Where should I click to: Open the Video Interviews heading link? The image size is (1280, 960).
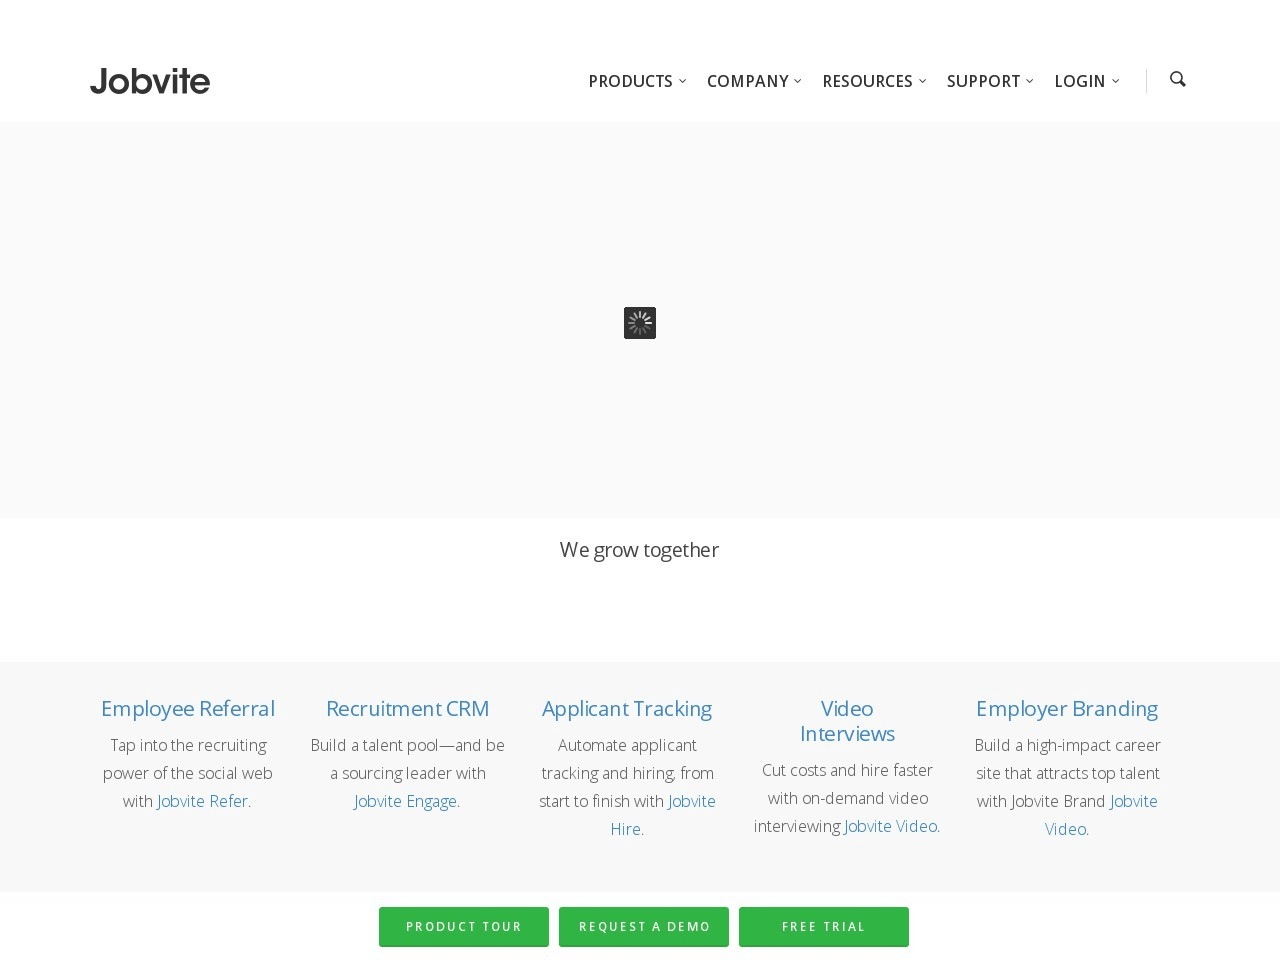847,721
